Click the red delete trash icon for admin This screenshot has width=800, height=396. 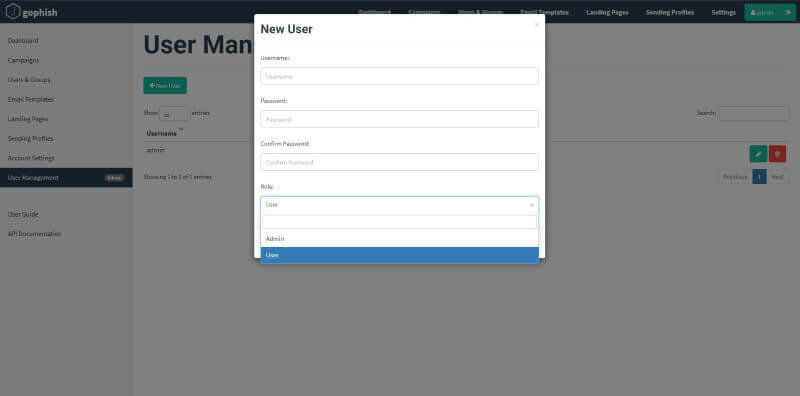[777, 154]
